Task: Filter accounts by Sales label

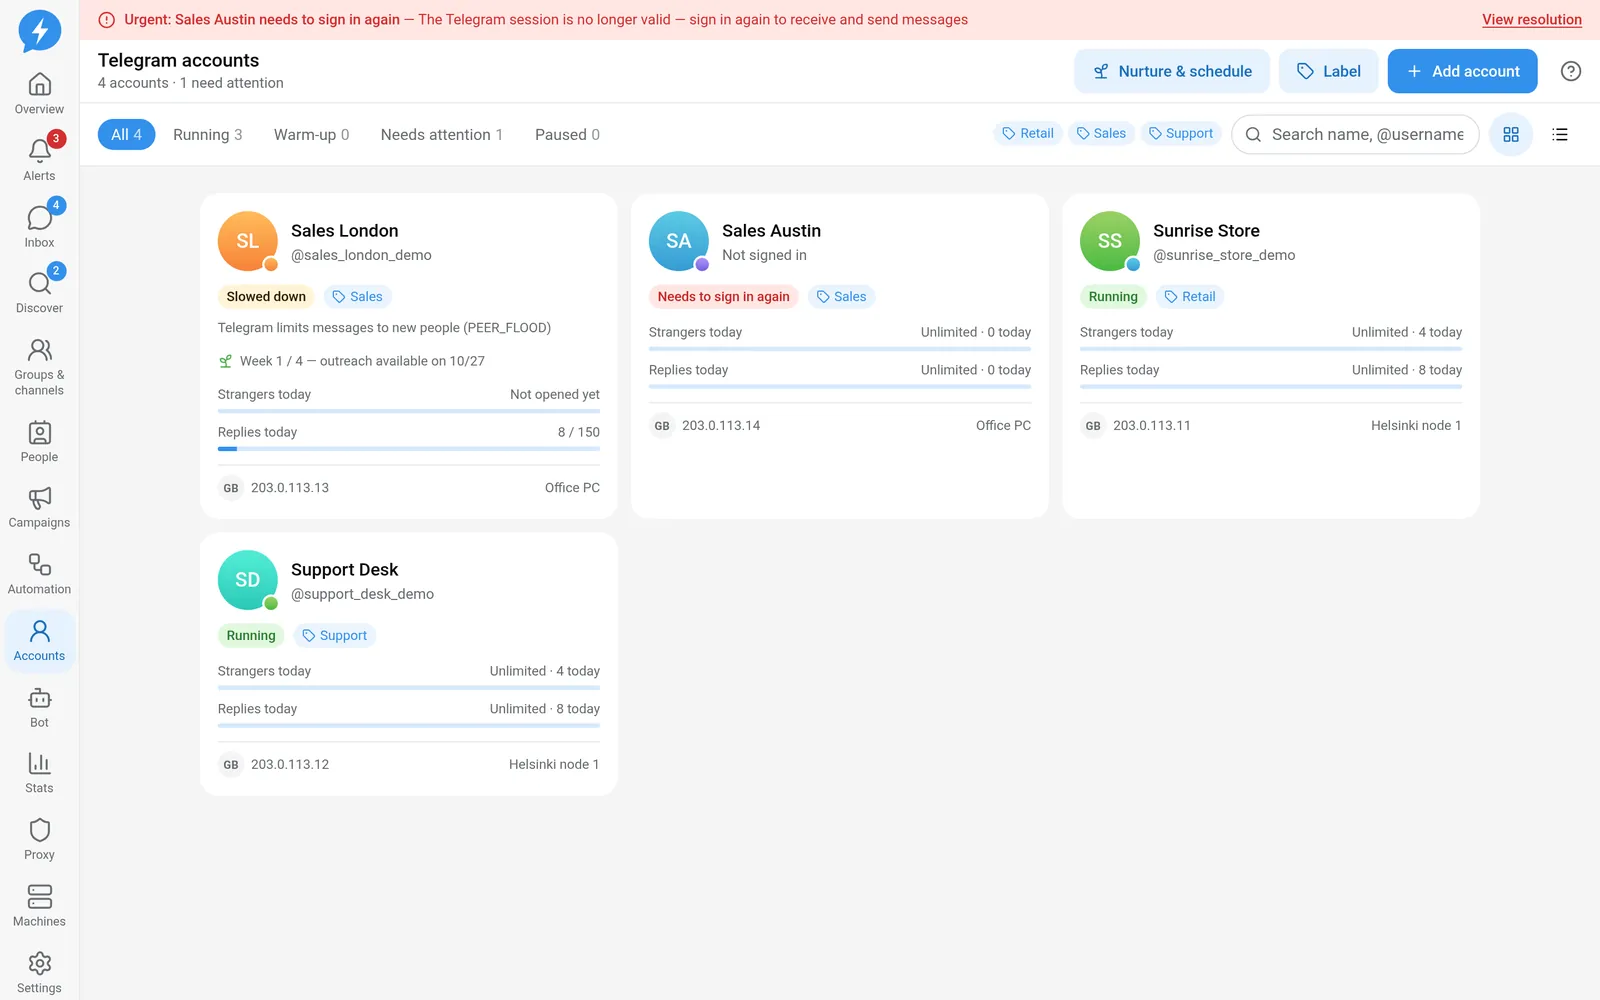Action: (1101, 133)
